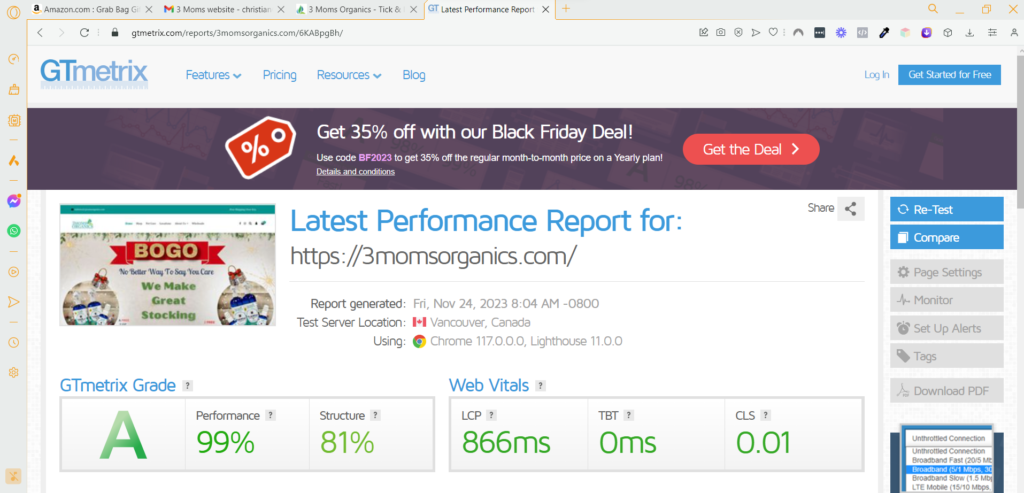The image size is (1024, 493).
Task: Click the Tags button
Action: [x=946, y=357]
